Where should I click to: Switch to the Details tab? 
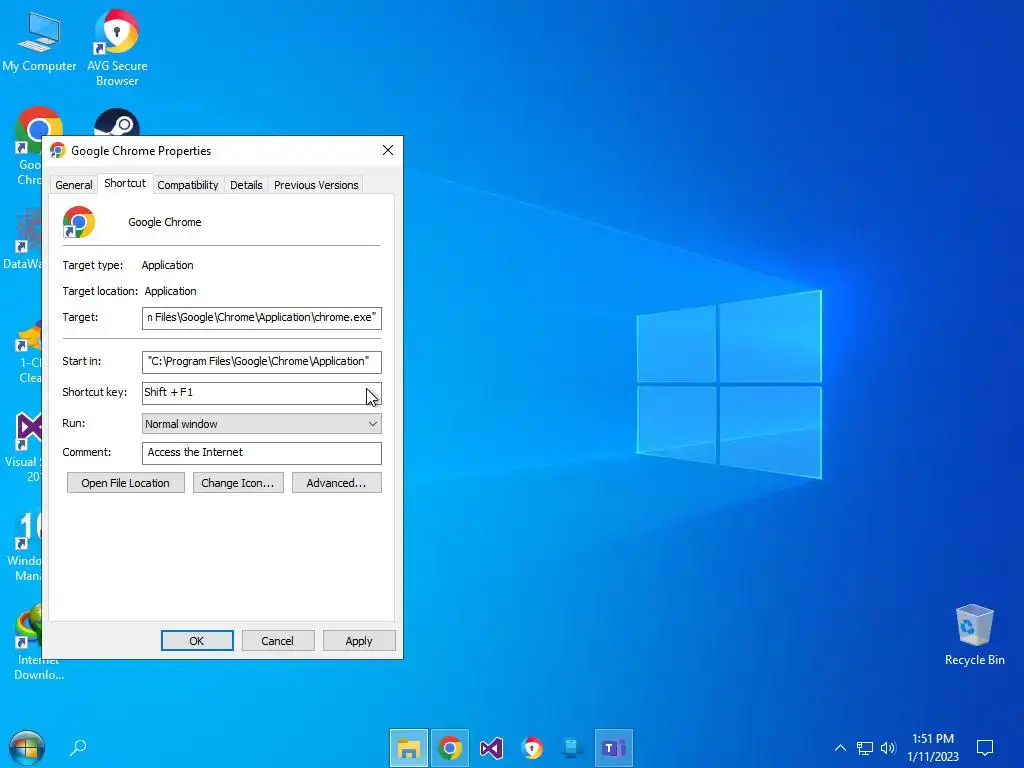click(x=246, y=185)
